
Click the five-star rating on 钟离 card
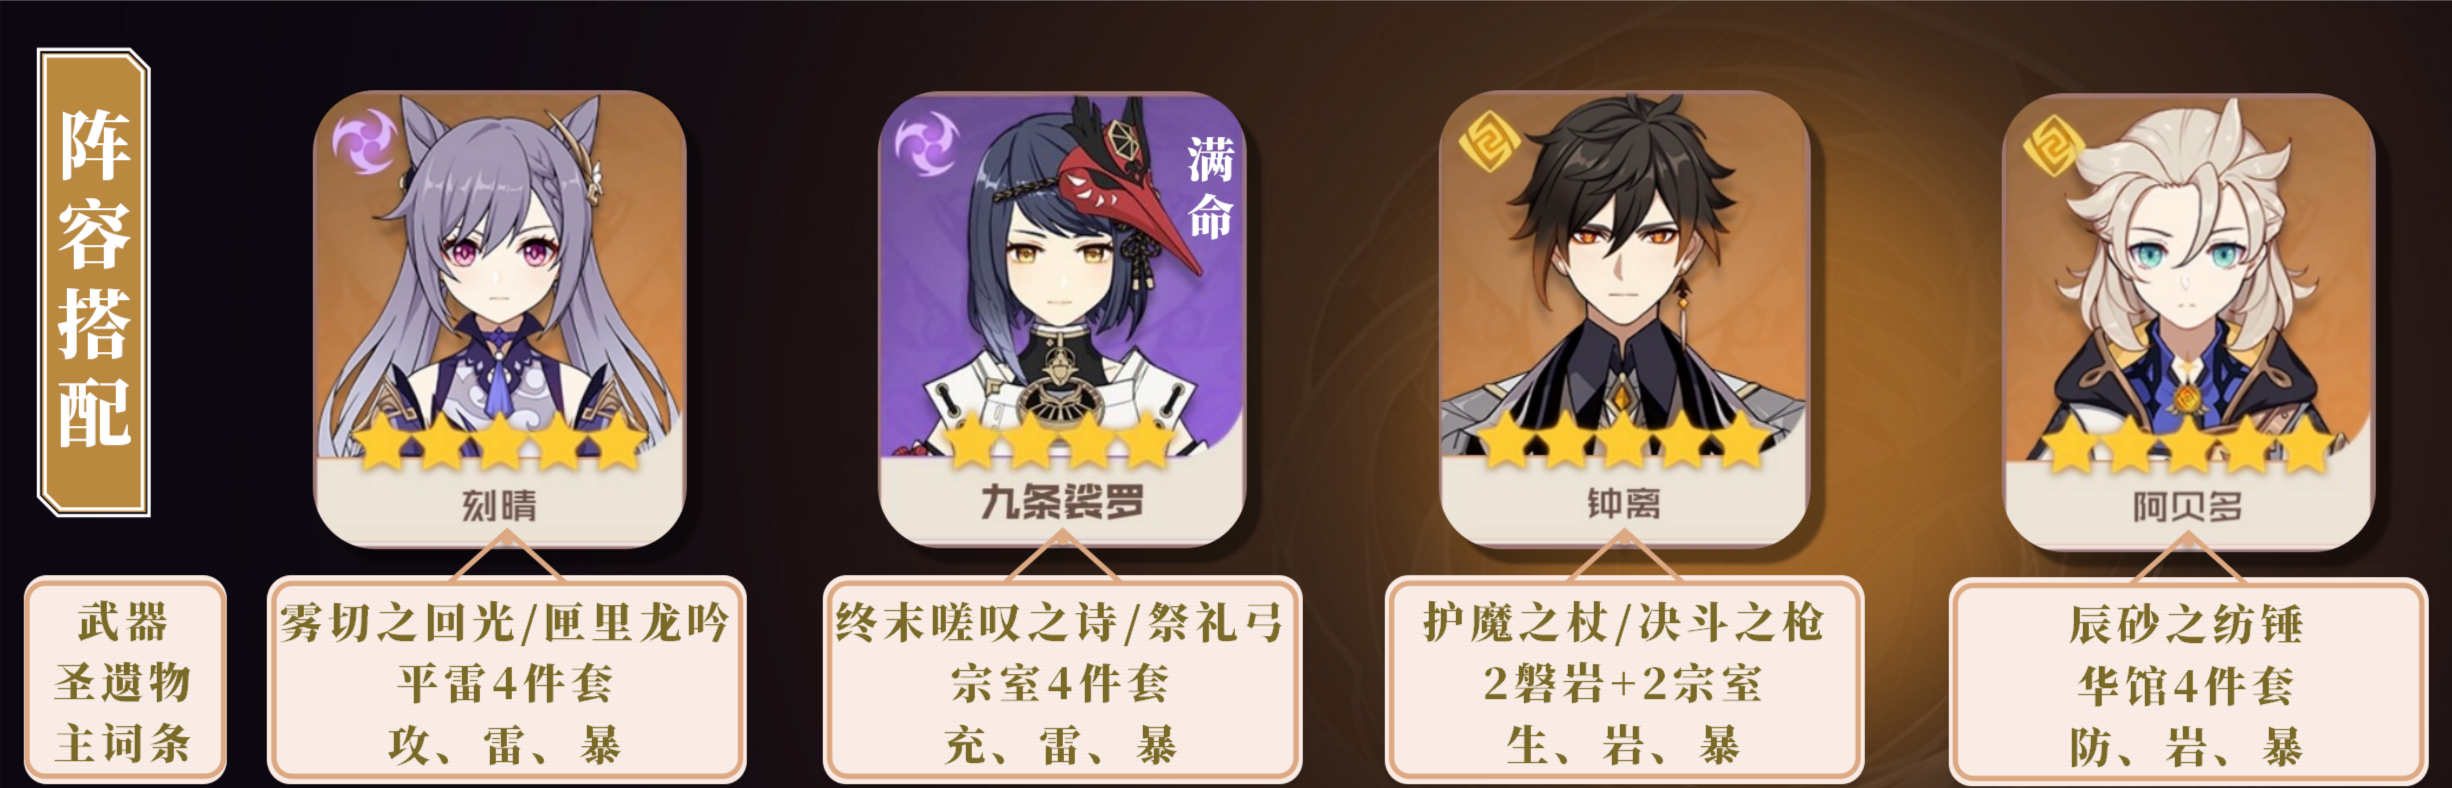pos(1624,442)
